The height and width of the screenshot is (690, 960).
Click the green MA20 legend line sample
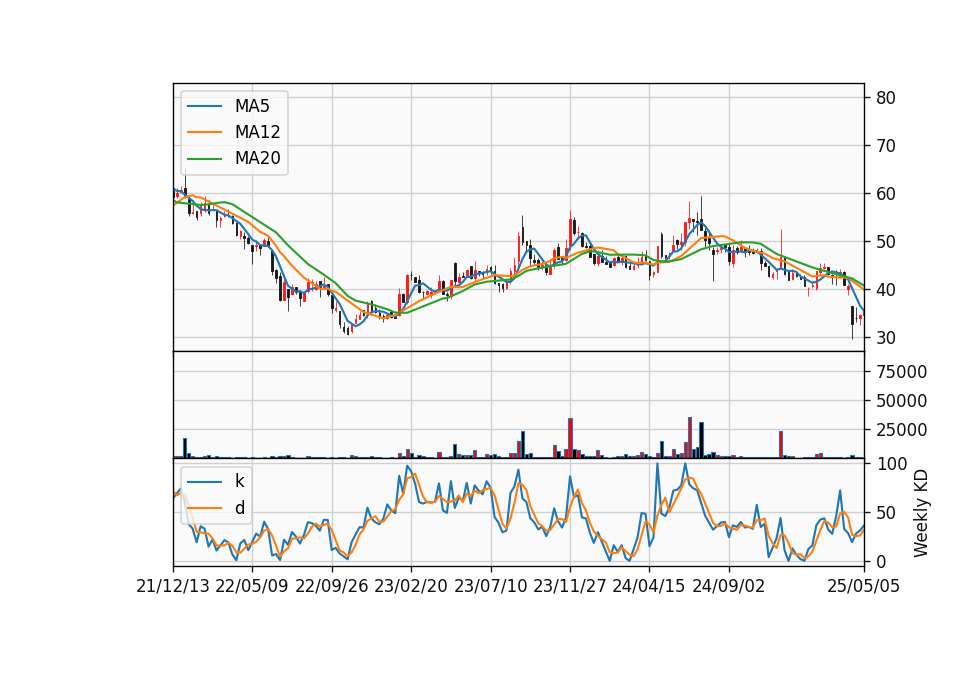[204, 159]
